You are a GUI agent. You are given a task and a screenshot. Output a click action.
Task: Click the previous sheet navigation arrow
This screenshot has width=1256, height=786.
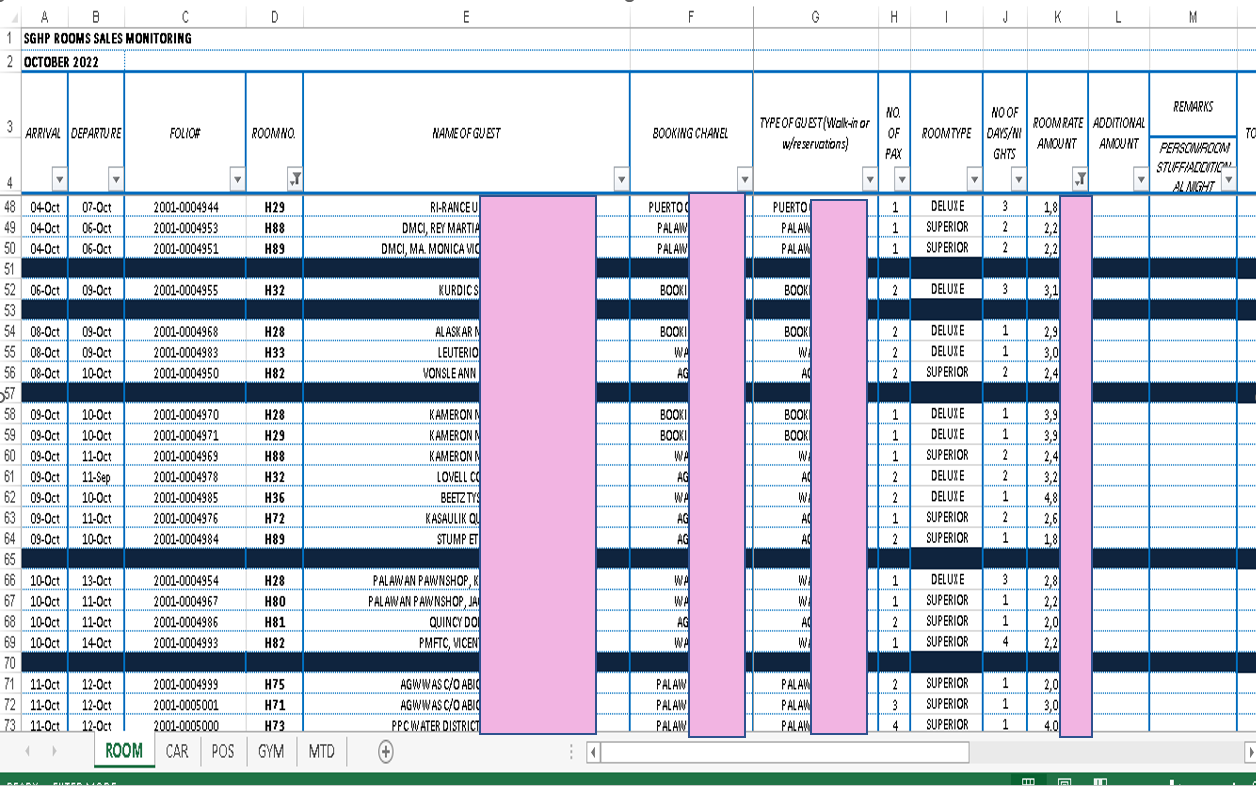coord(27,751)
